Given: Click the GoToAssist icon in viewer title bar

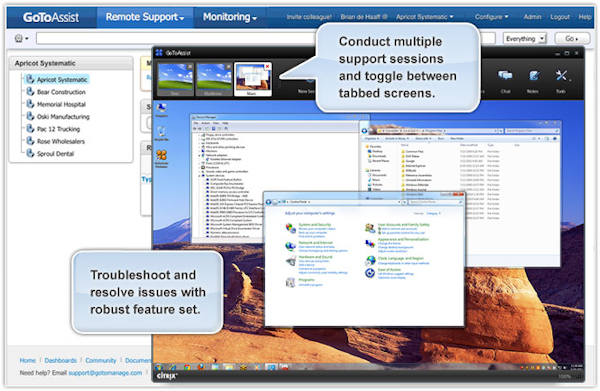Looking at the screenshot, I should pyautogui.click(x=159, y=53).
